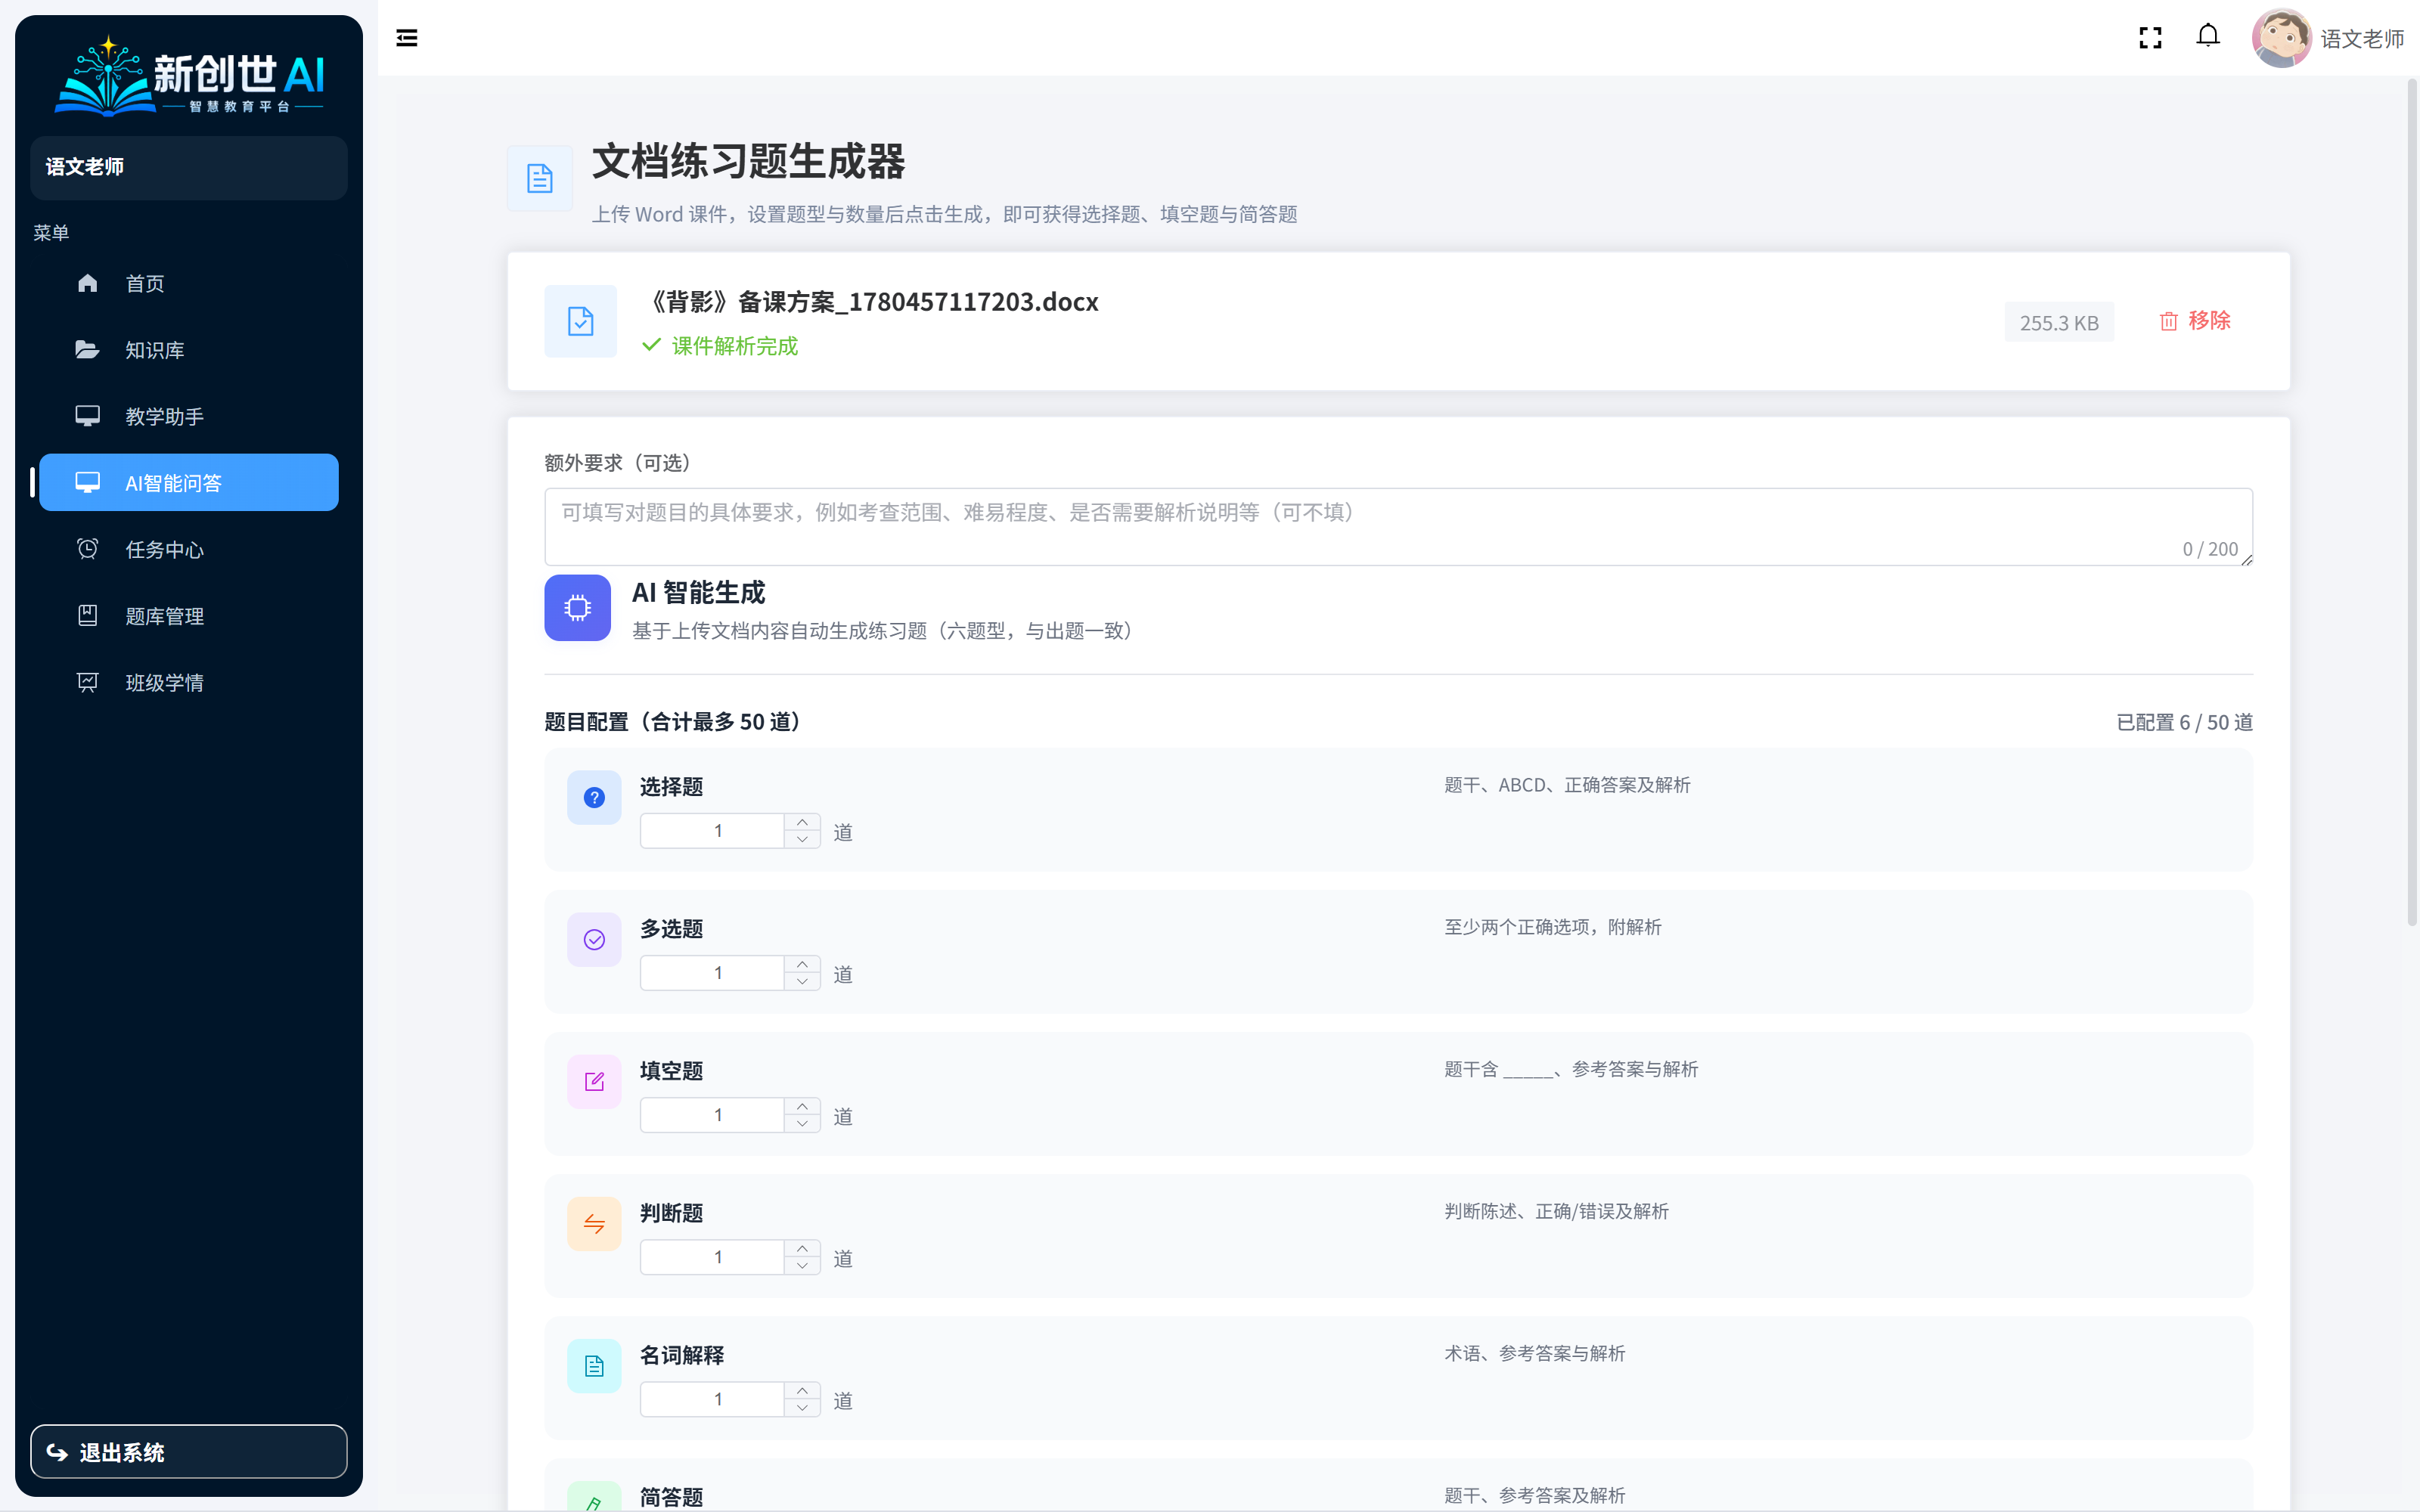Focus the 选择题 number field
The width and height of the screenshot is (2420, 1512).
coord(713,831)
